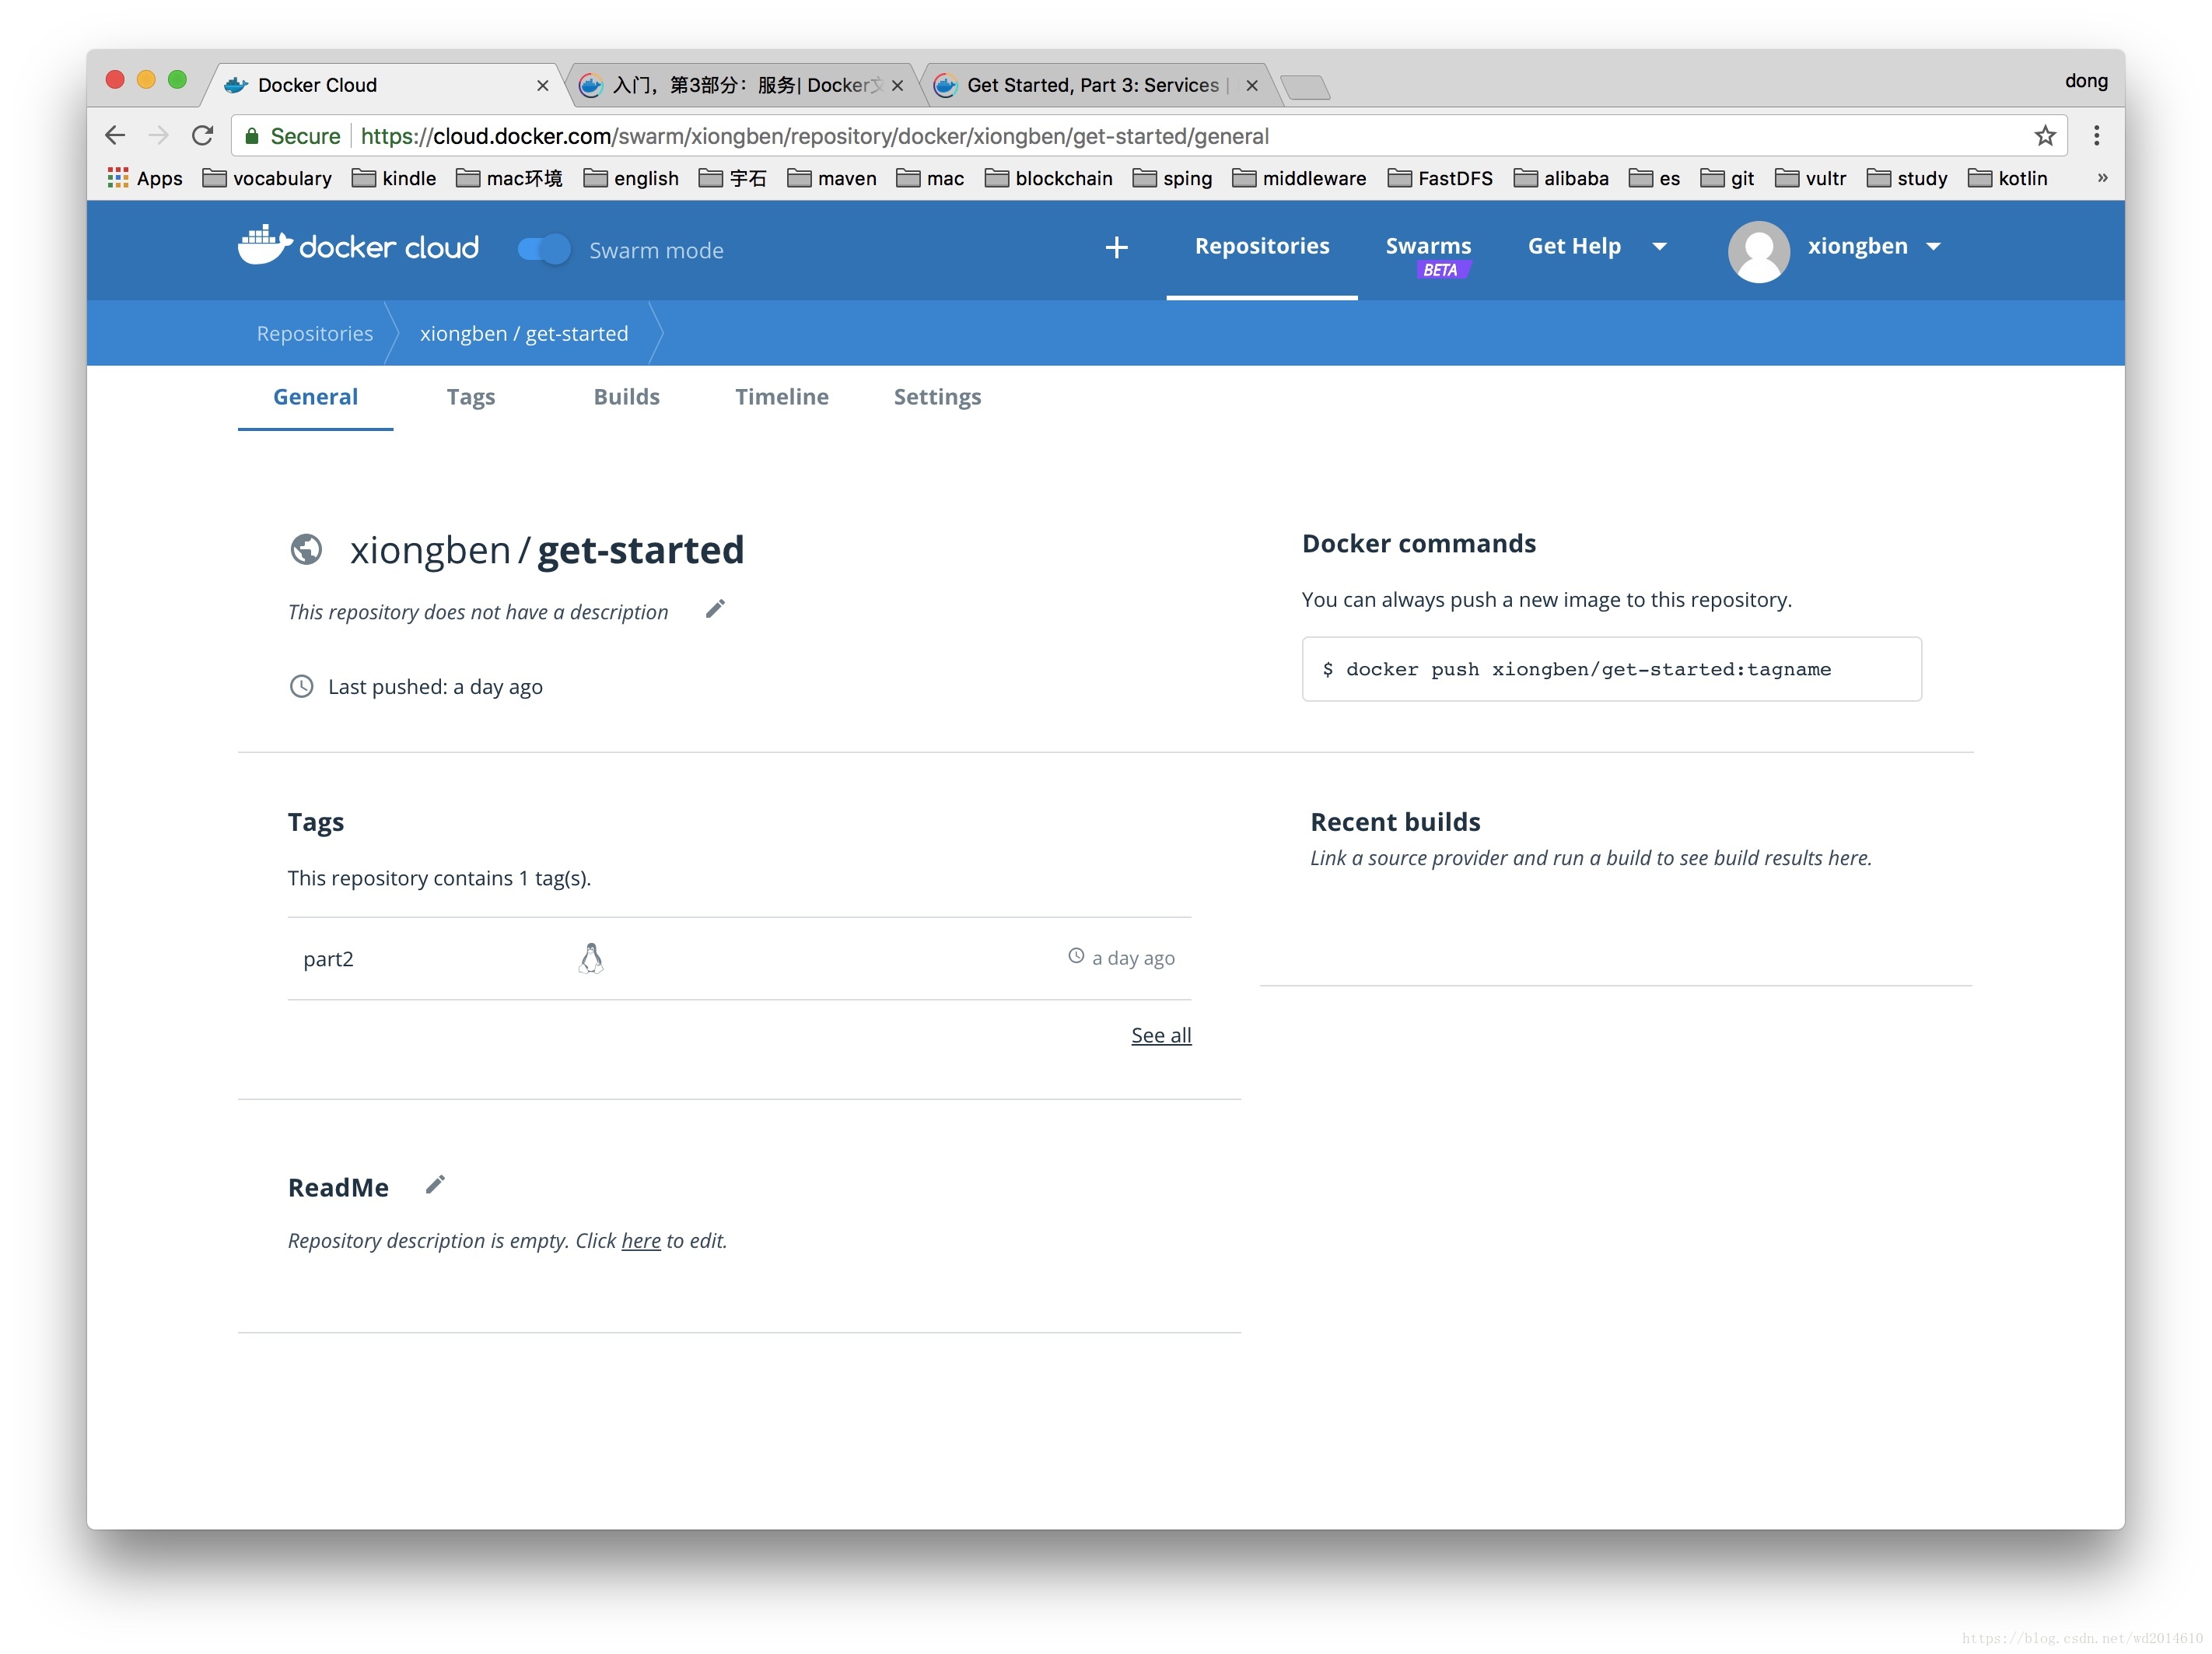Image resolution: width=2212 pixels, height=1654 pixels.
Task: Click the 'Docker commands' heading
Action: pos(1419,543)
